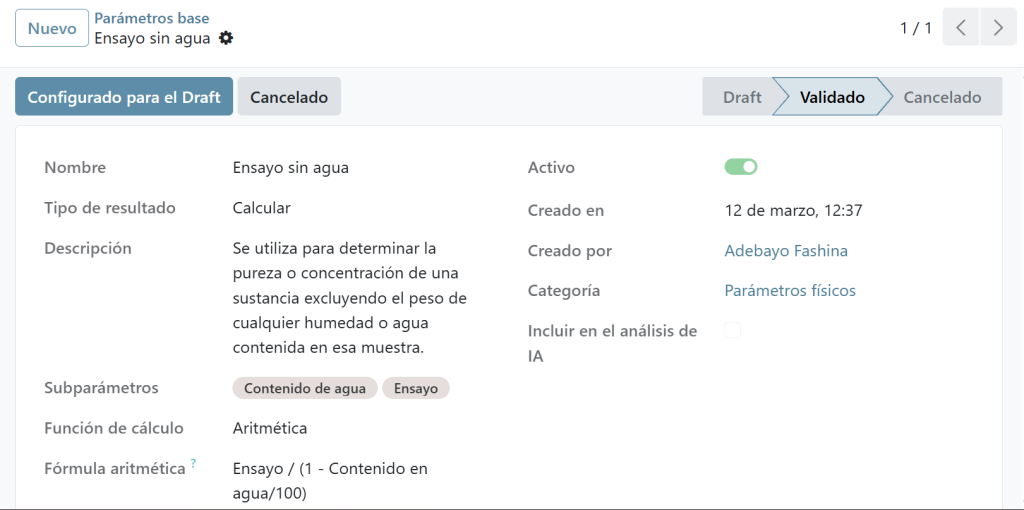Click the Nombre field value
This screenshot has height=510, width=1024.
pyautogui.click(x=291, y=168)
